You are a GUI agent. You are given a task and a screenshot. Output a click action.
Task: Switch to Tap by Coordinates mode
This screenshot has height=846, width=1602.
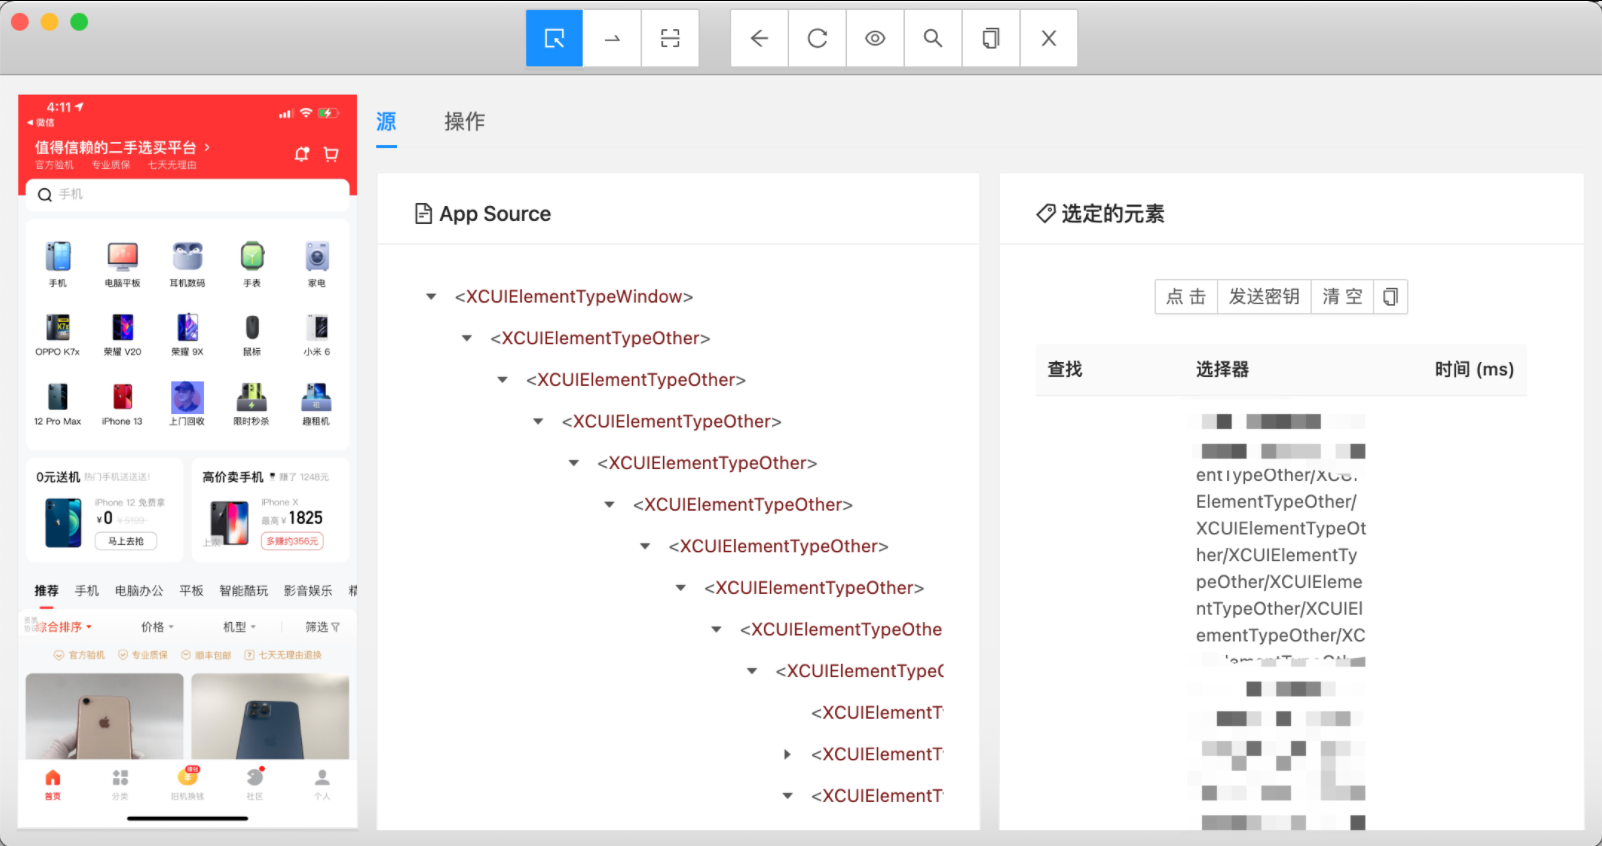coord(670,38)
